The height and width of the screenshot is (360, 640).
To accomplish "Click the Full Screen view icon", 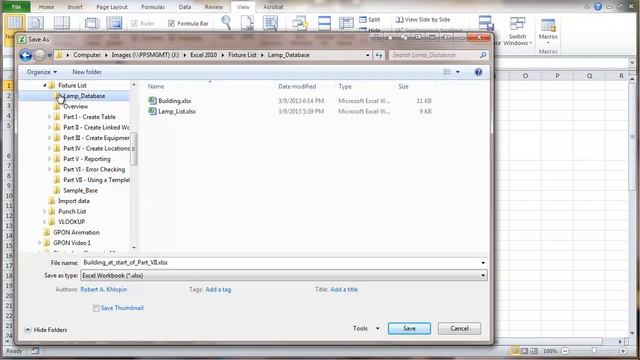I will (114, 23).
